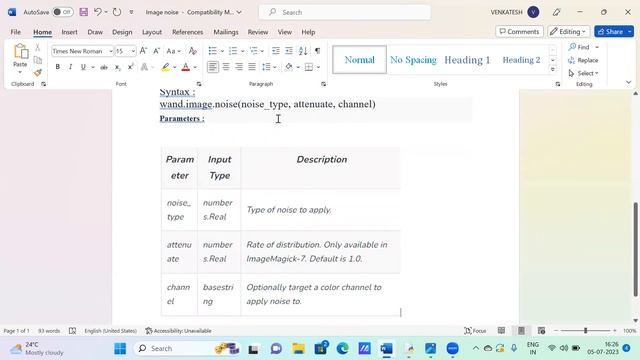Toggle bold formatting
This screenshot has height=360, width=640.
pos(58,67)
